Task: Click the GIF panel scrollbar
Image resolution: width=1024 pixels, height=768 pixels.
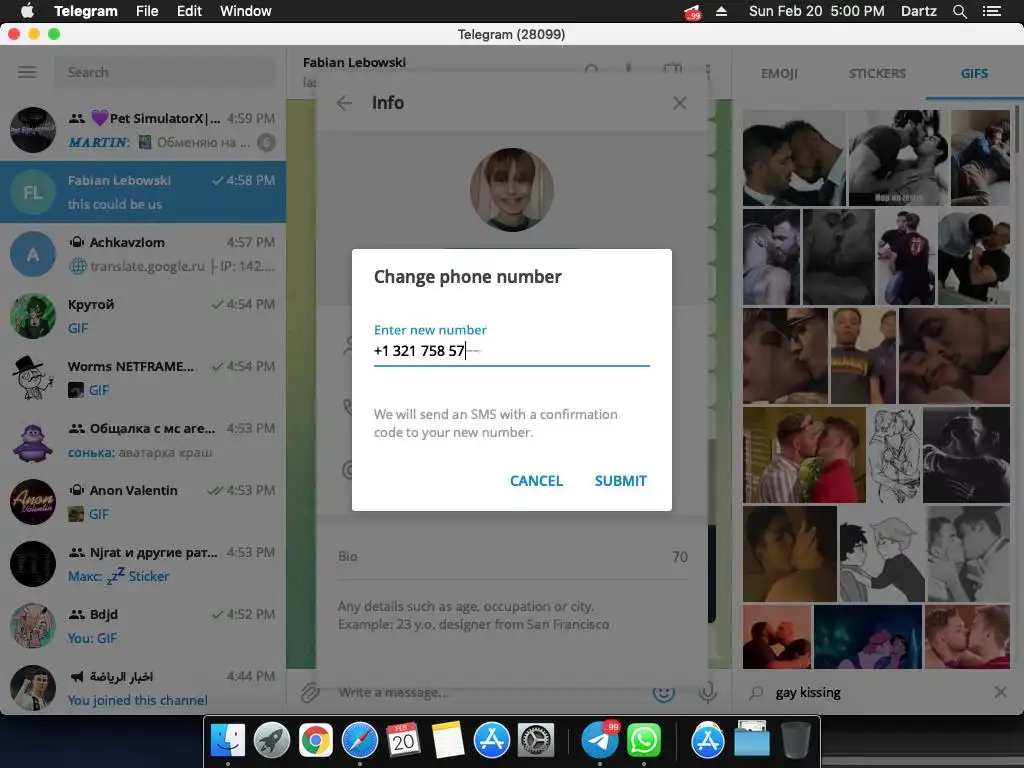Action: tap(1017, 131)
